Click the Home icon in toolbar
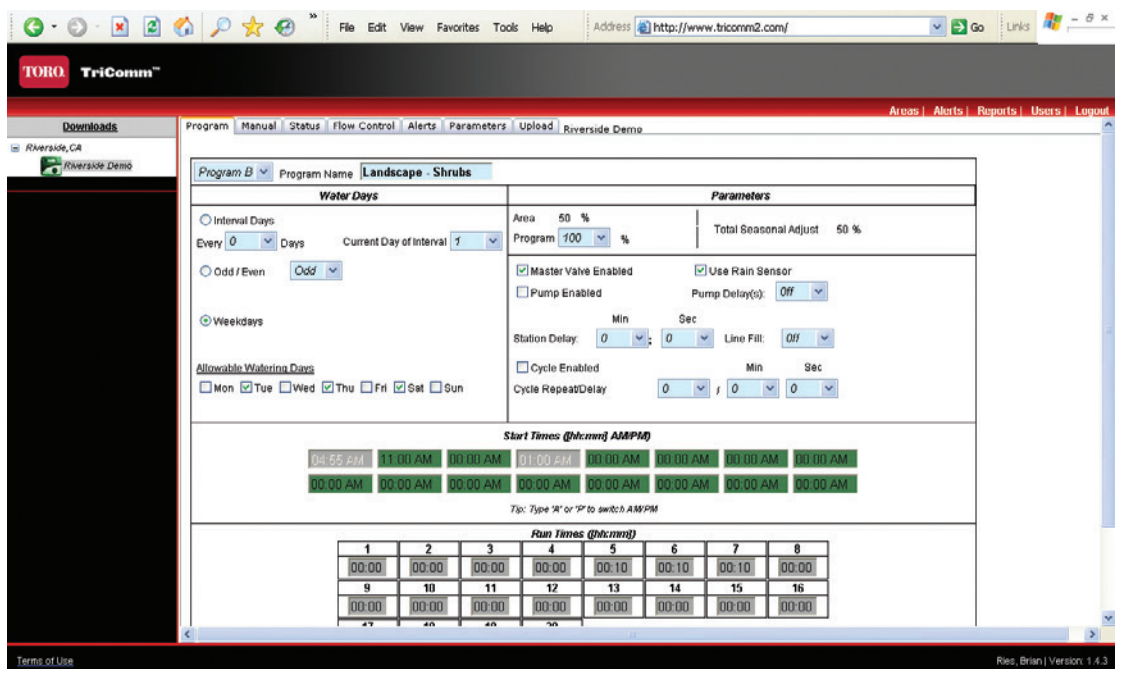Screen dimensions: 1123x679 pos(184,27)
